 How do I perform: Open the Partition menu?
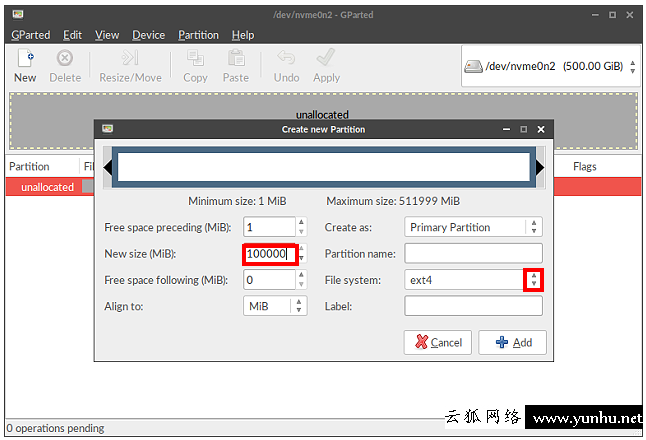click(199, 35)
